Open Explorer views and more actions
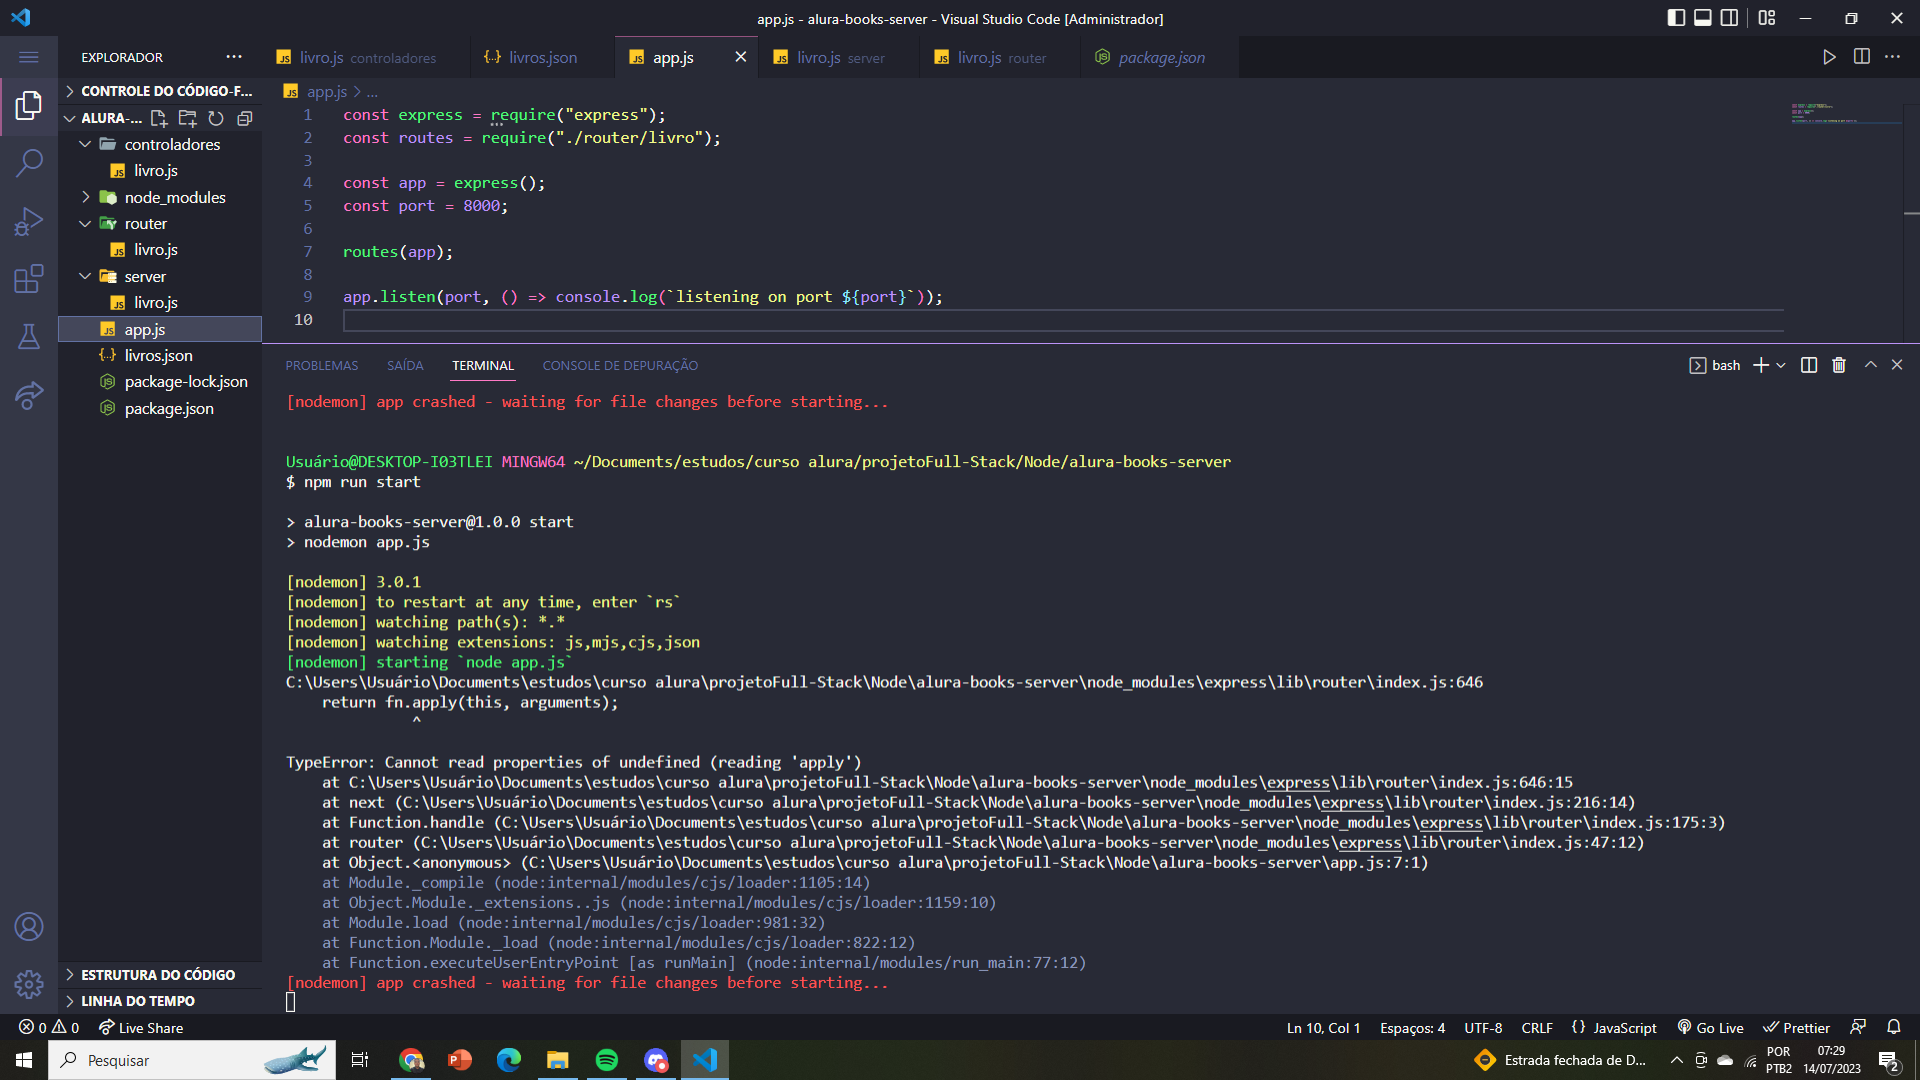Screen dimensions: 1920x1080 234,57
